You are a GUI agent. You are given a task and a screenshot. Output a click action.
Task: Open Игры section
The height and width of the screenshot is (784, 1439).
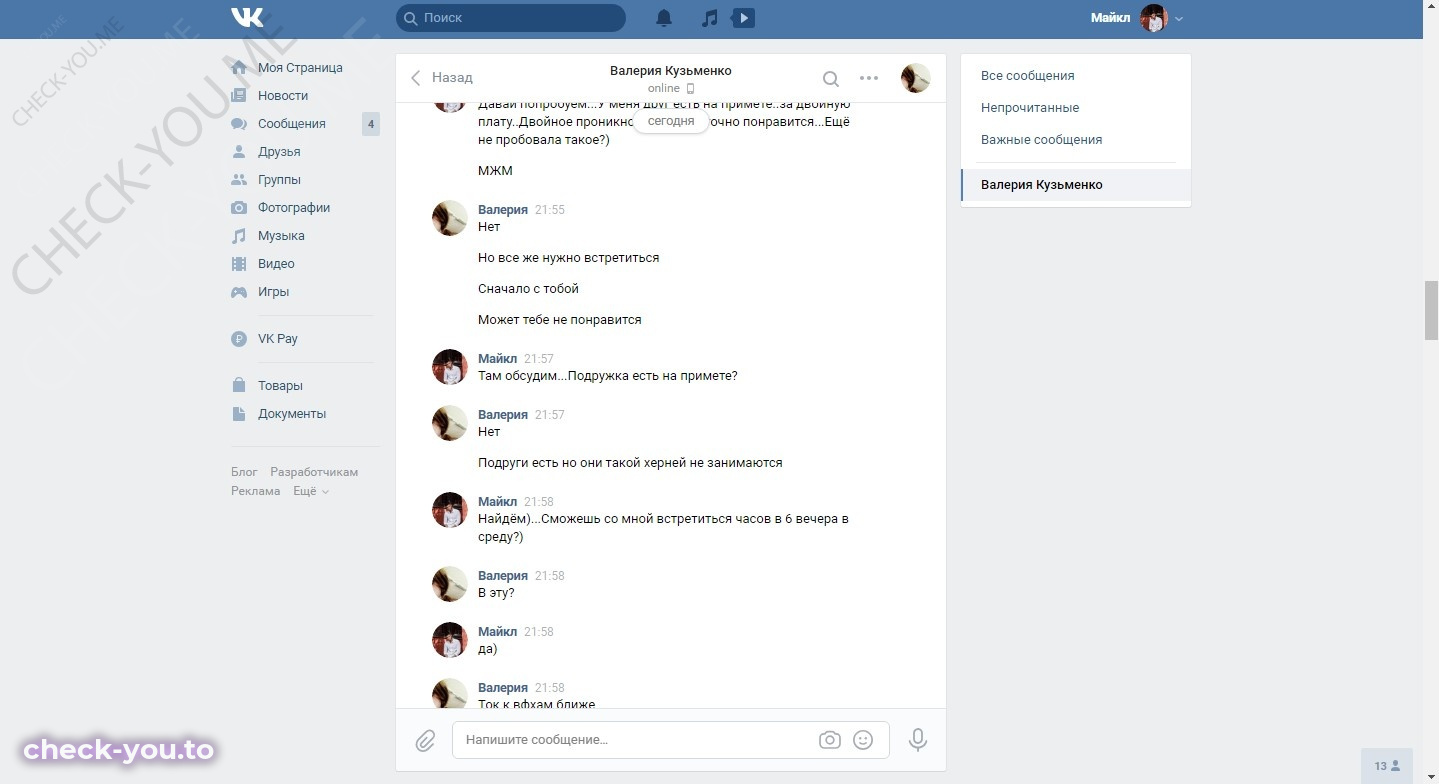pos(273,292)
